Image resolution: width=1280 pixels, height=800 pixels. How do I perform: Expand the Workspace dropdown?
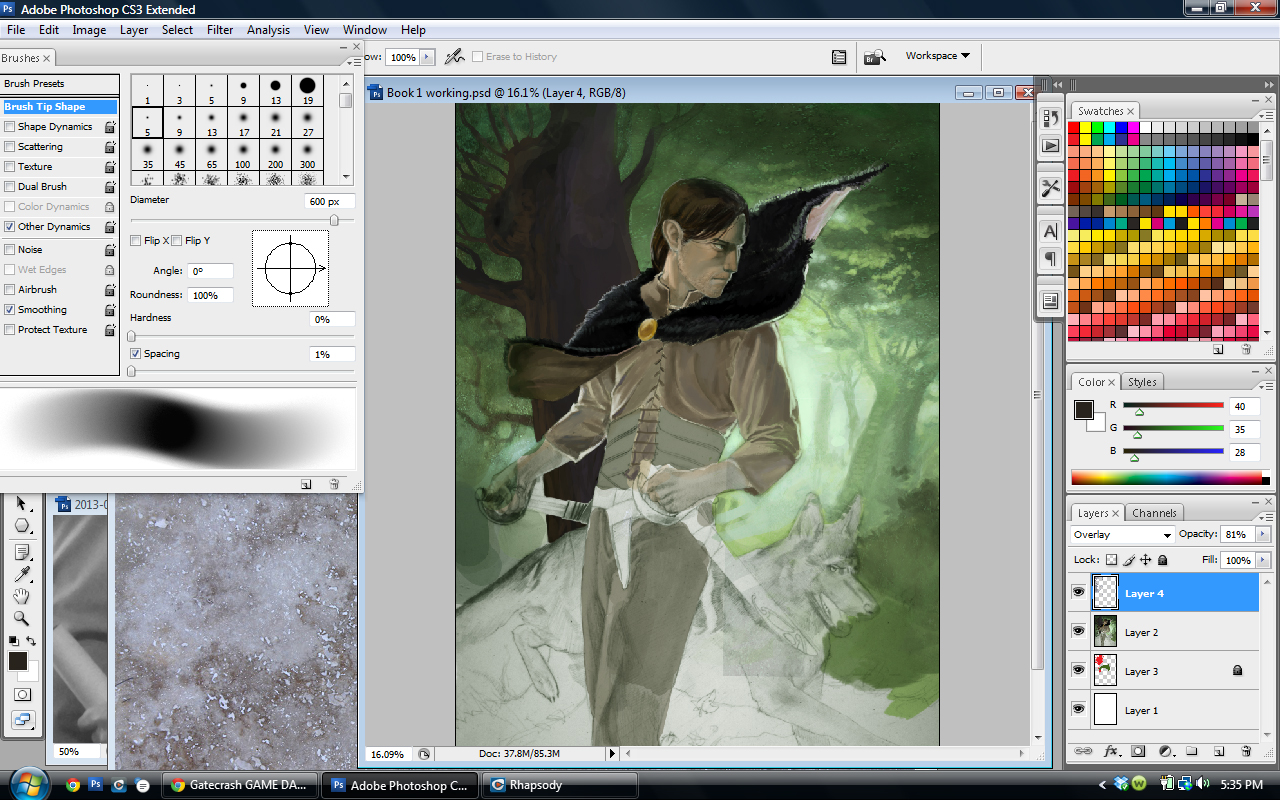pyautogui.click(x=937, y=56)
